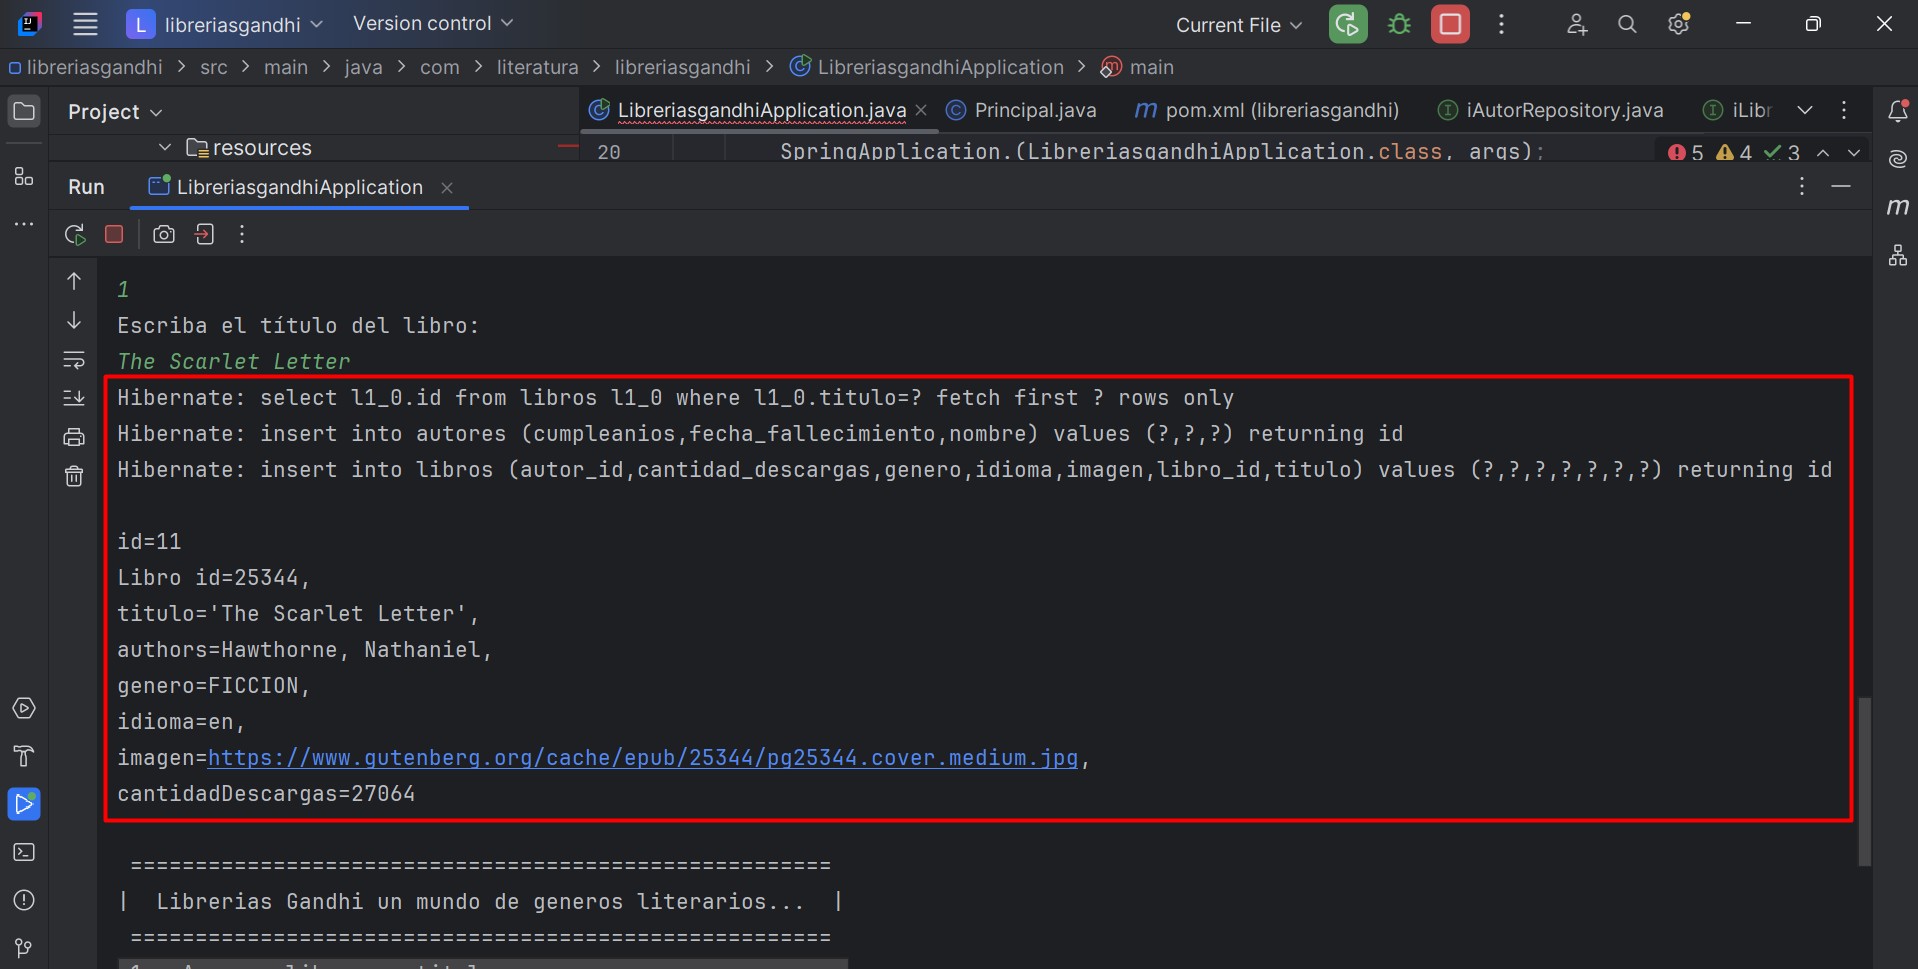Show hidden editor tabs chevron
1918x969 pixels.
(x=1804, y=110)
